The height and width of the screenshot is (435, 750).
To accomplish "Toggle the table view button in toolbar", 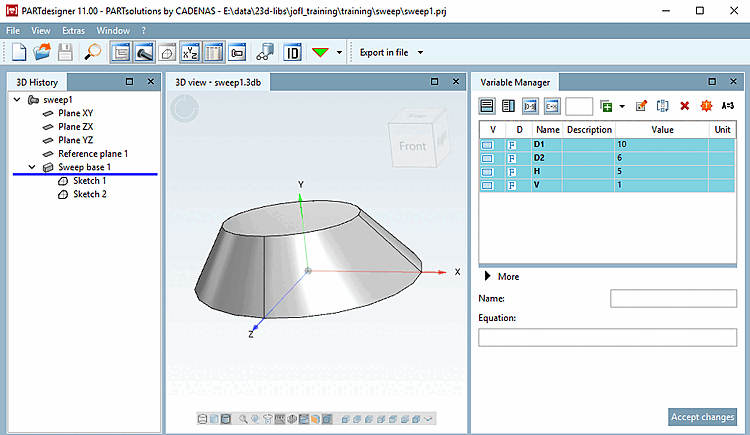I will coord(214,52).
